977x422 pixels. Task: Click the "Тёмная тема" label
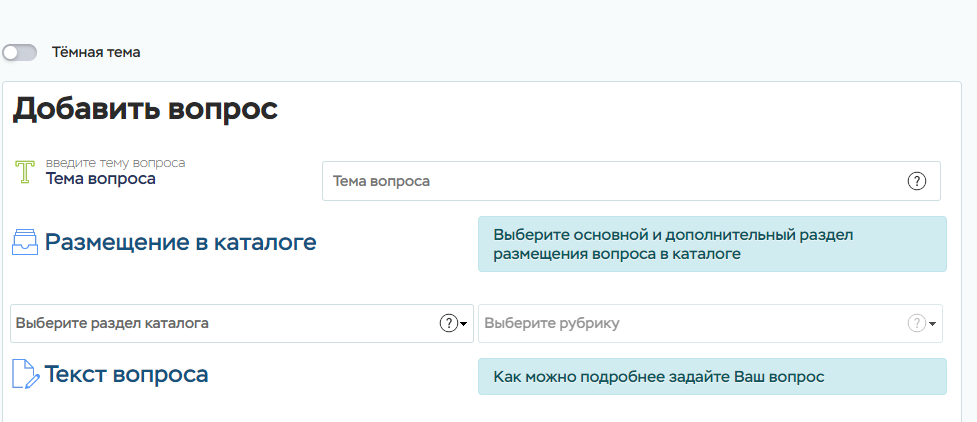click(x=96, y=52)
